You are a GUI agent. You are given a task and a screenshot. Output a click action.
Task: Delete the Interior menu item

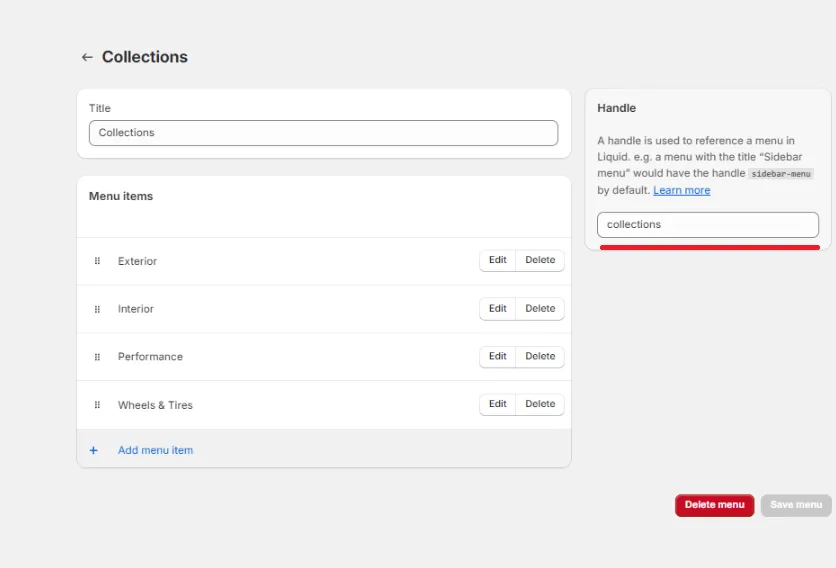click(540, 308)
